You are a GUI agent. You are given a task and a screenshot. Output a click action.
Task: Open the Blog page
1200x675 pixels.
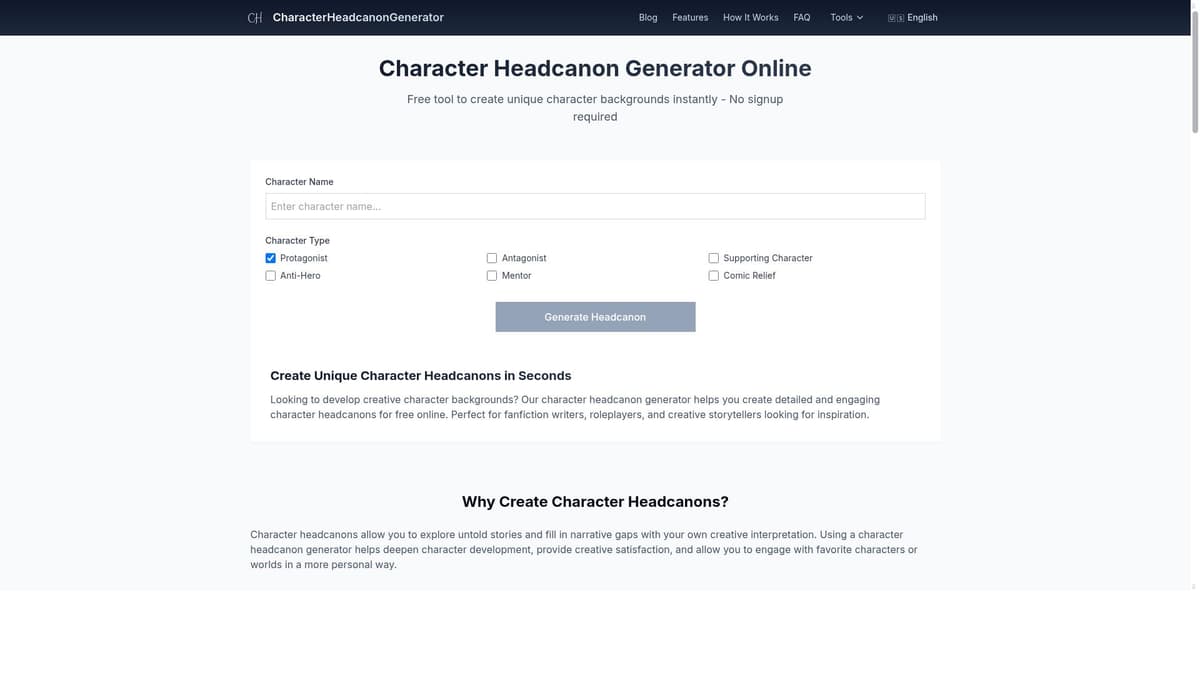point(648,17)
